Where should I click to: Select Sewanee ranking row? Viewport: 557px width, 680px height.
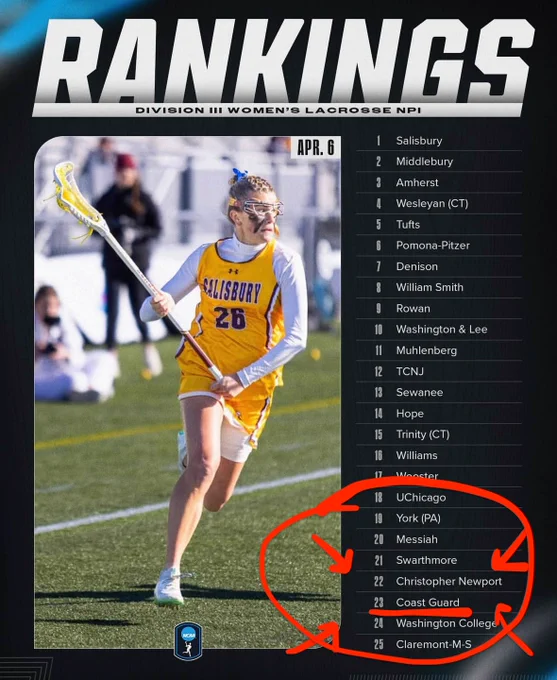[x=439, y=392]
